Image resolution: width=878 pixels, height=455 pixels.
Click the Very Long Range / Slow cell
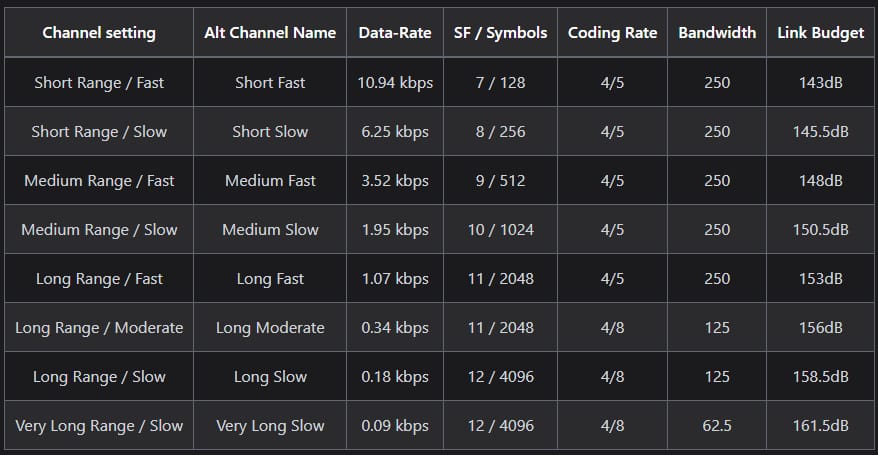tap(99, 426)
